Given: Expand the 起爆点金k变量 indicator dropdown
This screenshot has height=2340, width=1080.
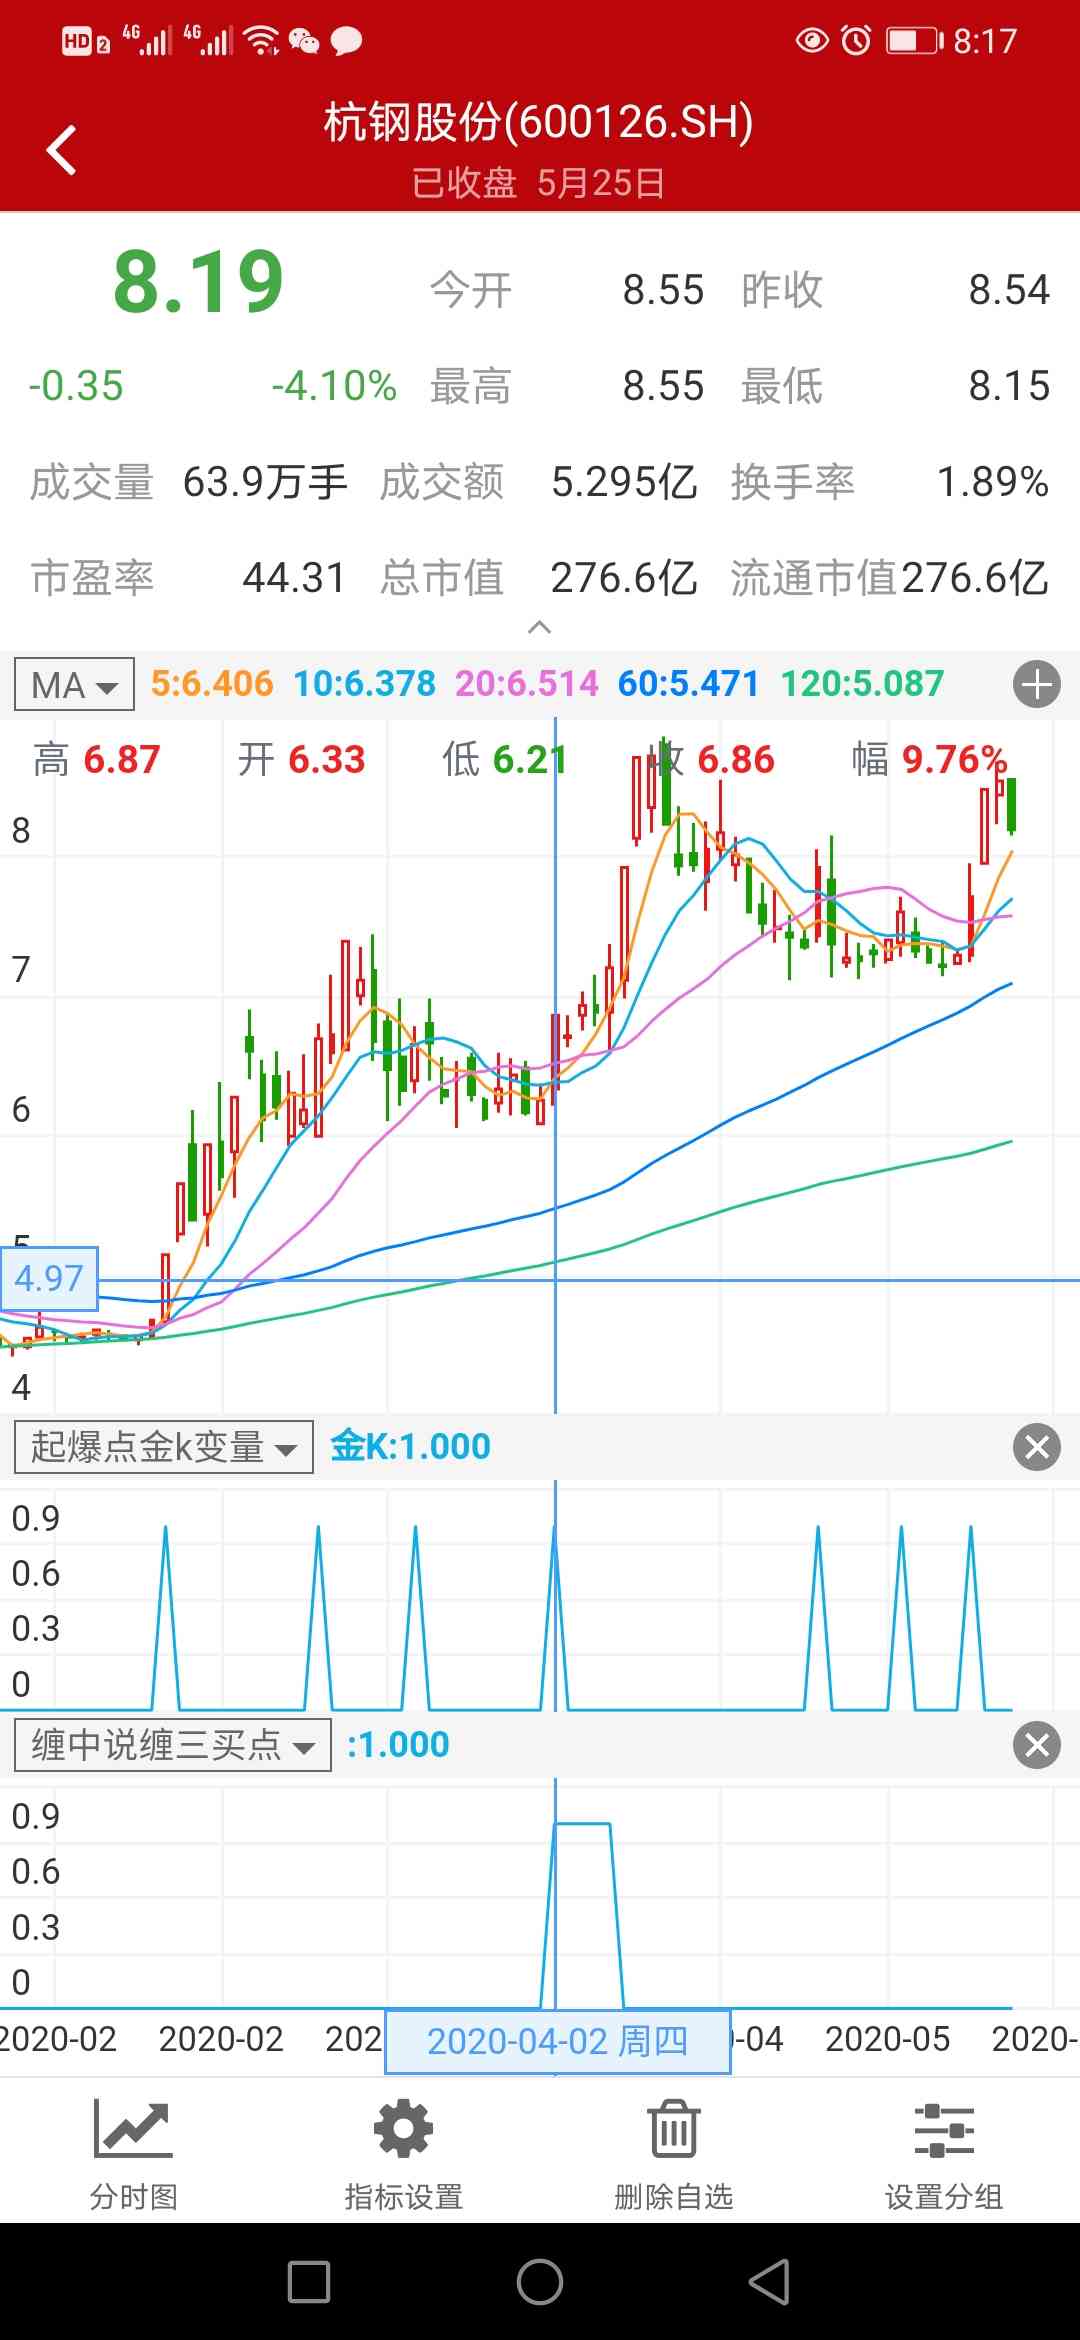Looking at the screenshot, I should click(164, 1447).
